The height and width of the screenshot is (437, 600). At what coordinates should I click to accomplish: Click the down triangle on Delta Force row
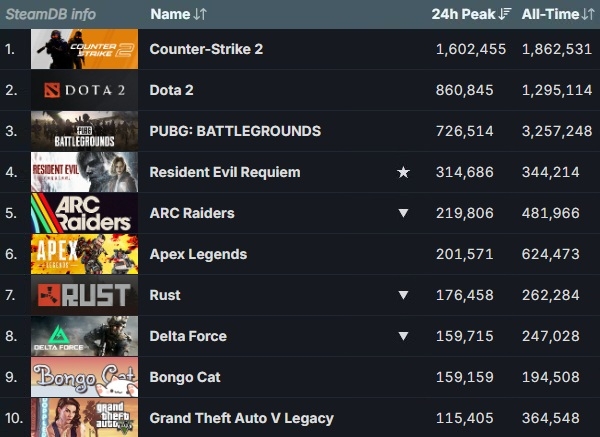point(403,336)
